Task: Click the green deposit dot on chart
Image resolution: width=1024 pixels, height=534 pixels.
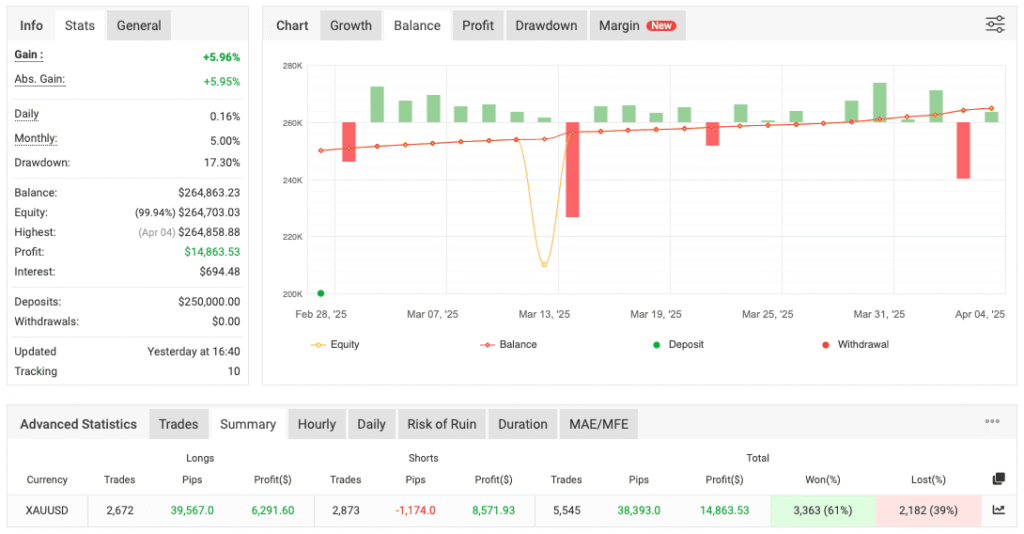Action: coord(321,293)
